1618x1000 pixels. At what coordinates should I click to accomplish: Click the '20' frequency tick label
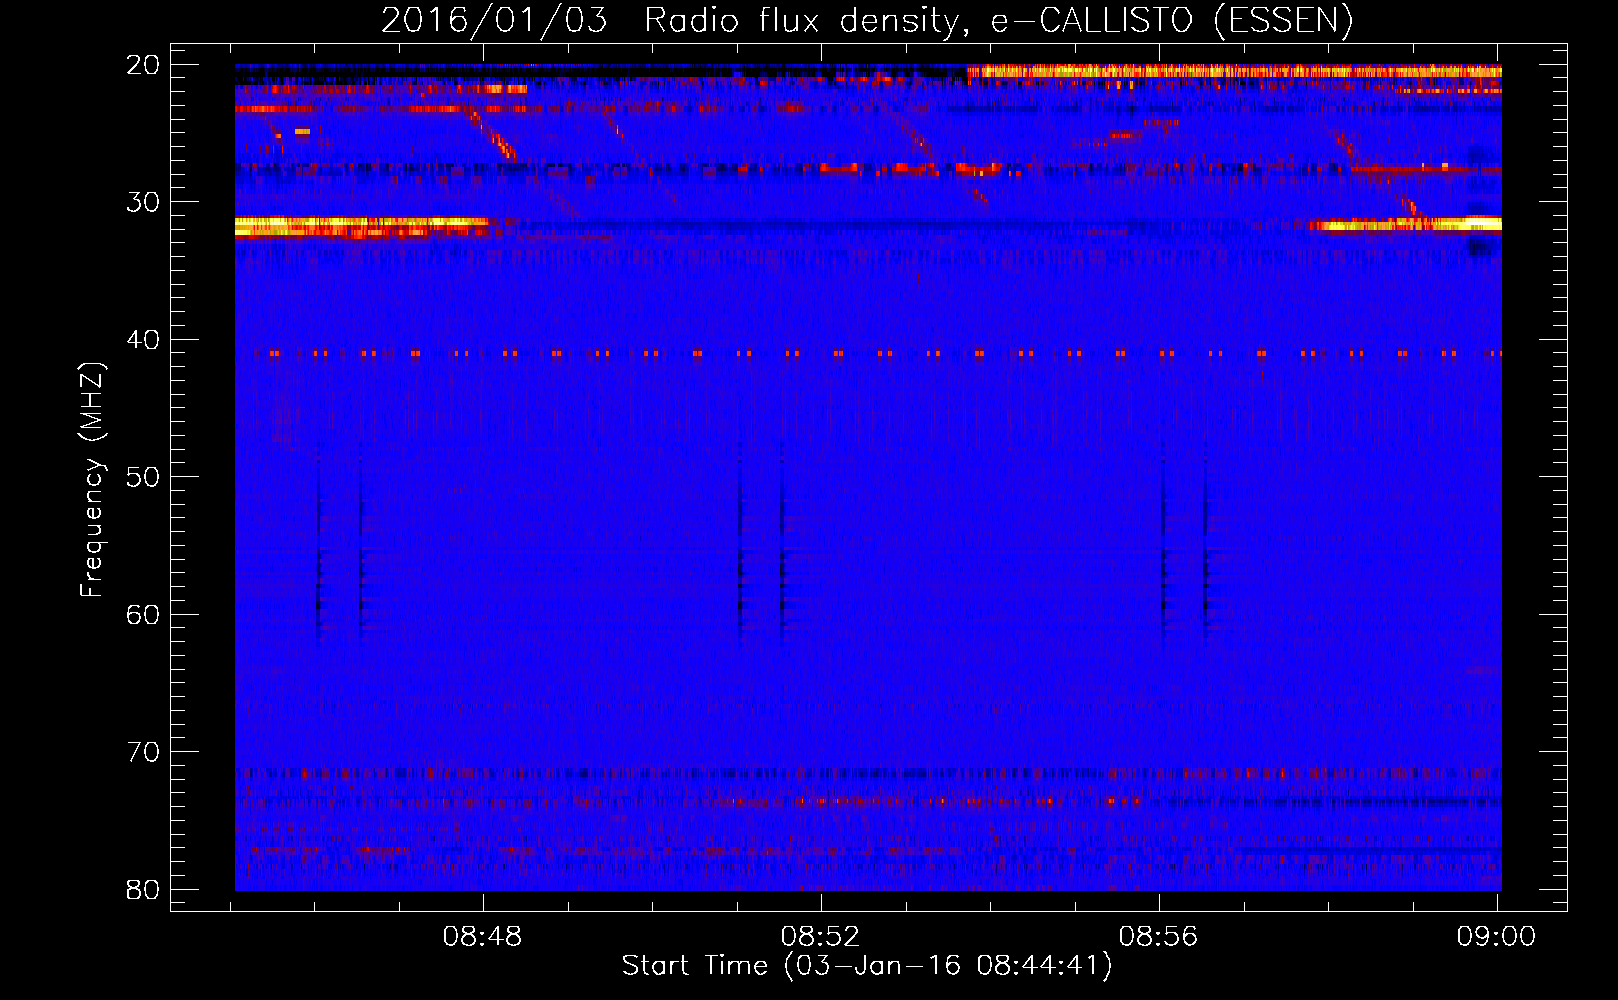point(143,65)
